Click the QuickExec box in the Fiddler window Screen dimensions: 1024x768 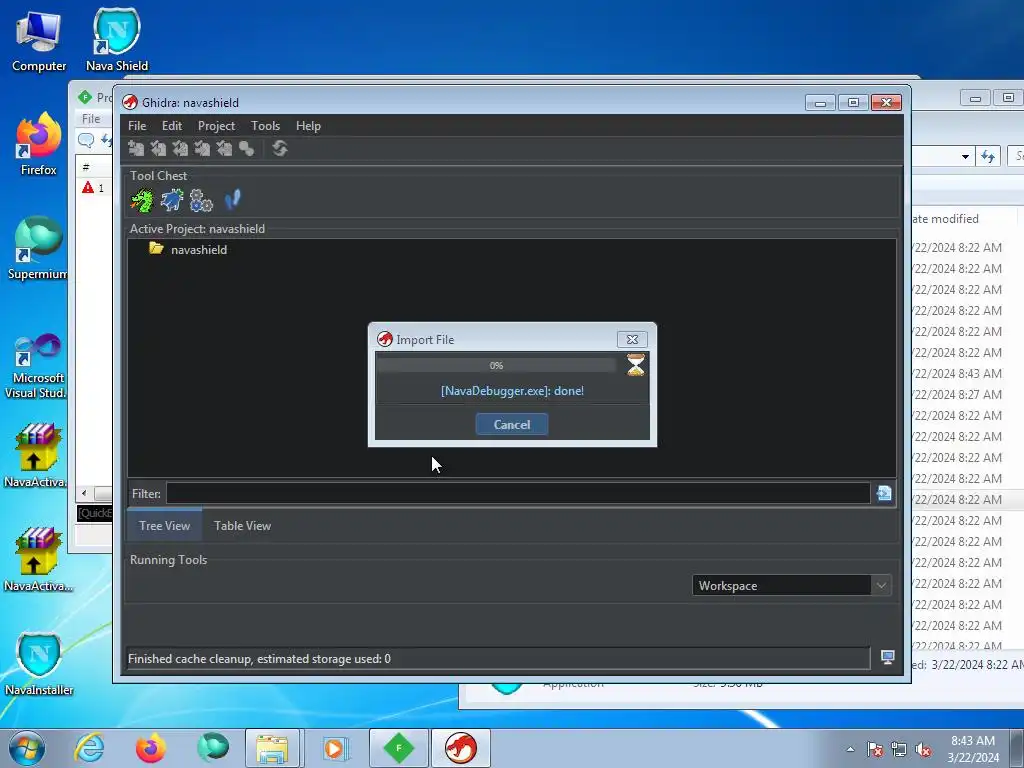point(95,513)
